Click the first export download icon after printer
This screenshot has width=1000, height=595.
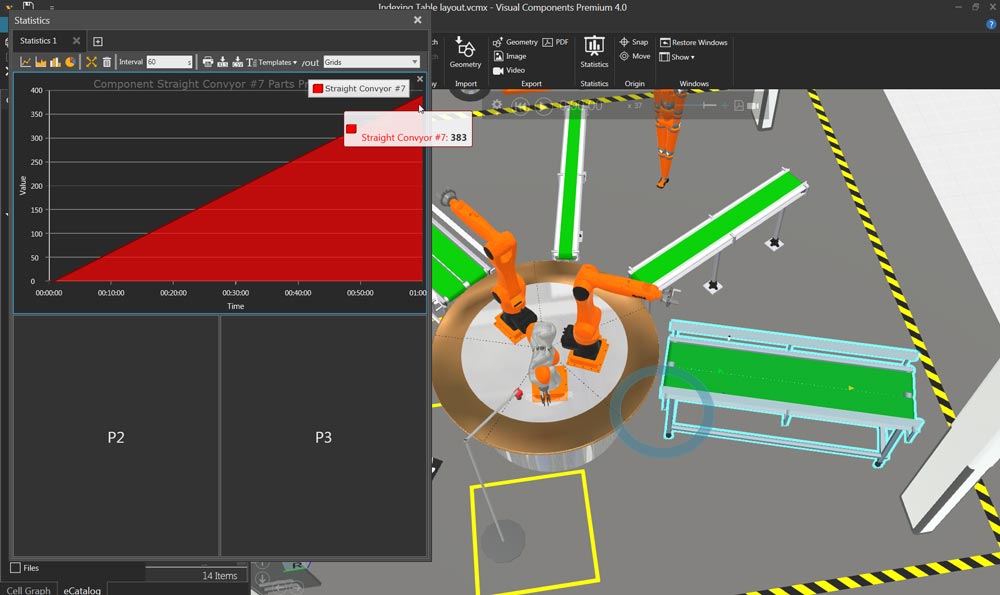(x=223, y=62)
